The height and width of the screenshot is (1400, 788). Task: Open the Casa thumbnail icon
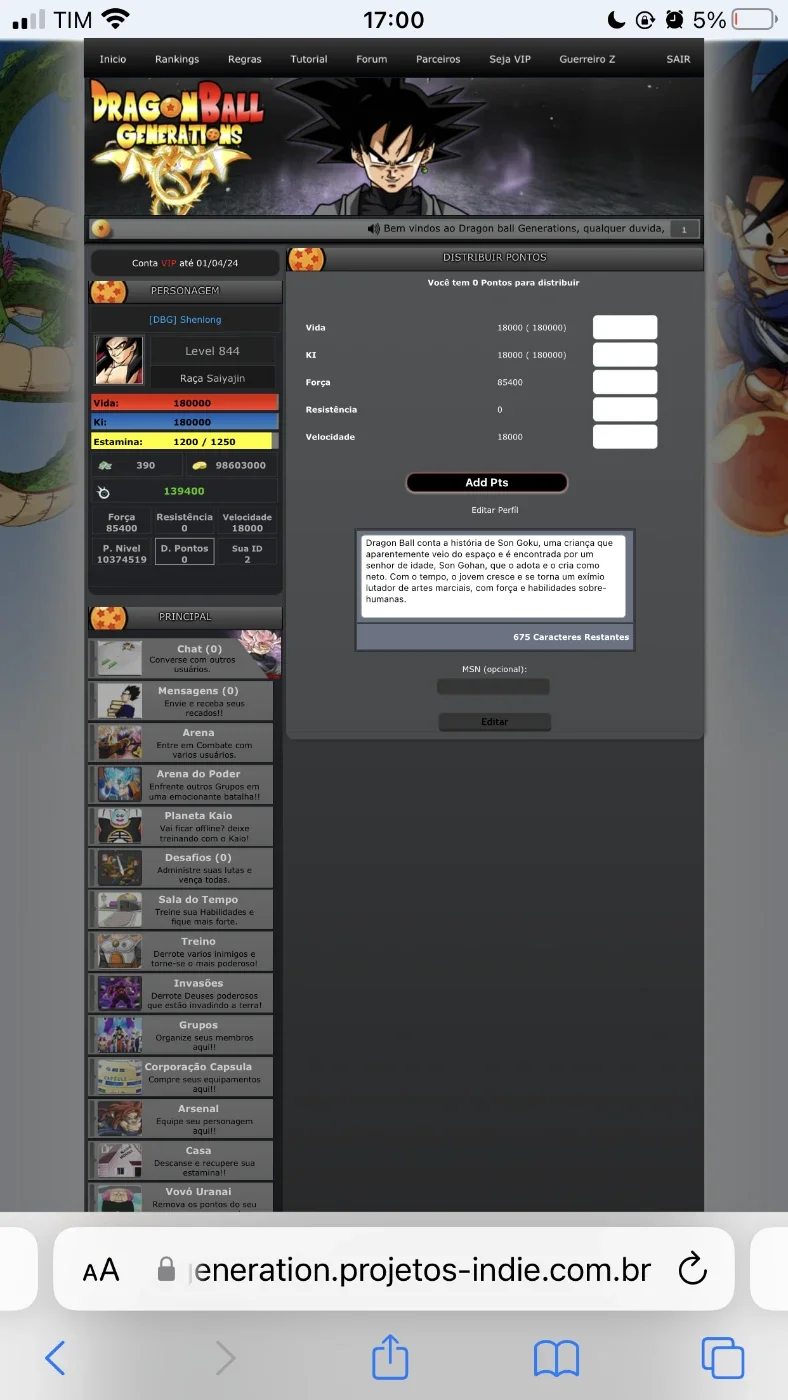[x=119, y=1160]
